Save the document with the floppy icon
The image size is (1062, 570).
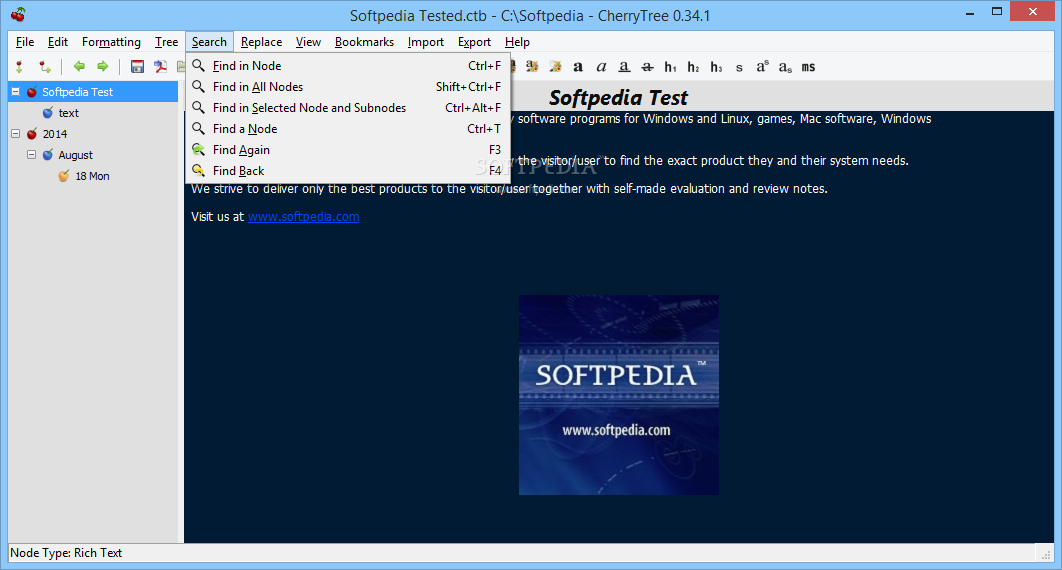[x=137, y=66]
